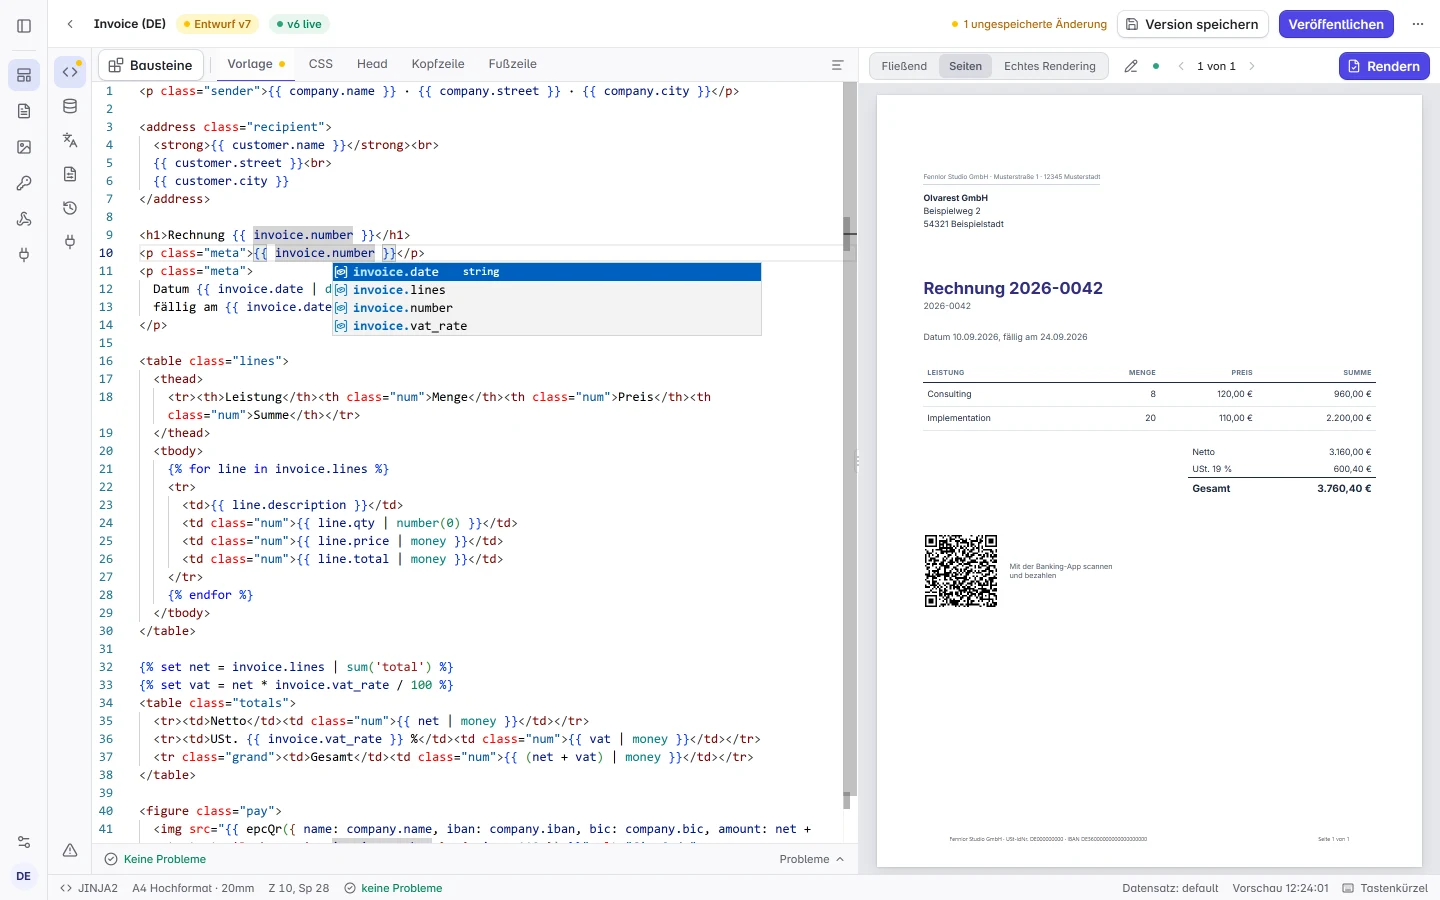Switch to the Kopfzeile tab
Image resolution: width=1440 pixels, height=900 pixels.
438,64
